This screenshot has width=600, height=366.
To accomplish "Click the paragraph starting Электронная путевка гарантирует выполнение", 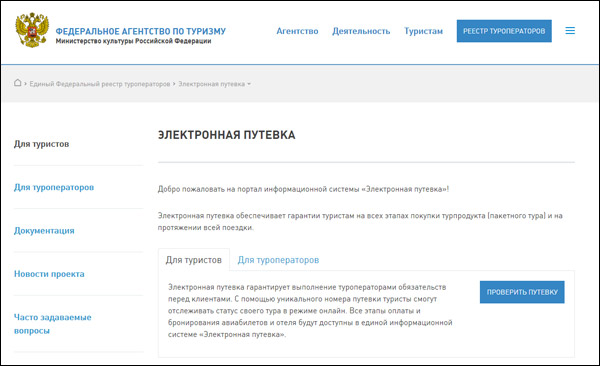I will click(x=310, y=310).
